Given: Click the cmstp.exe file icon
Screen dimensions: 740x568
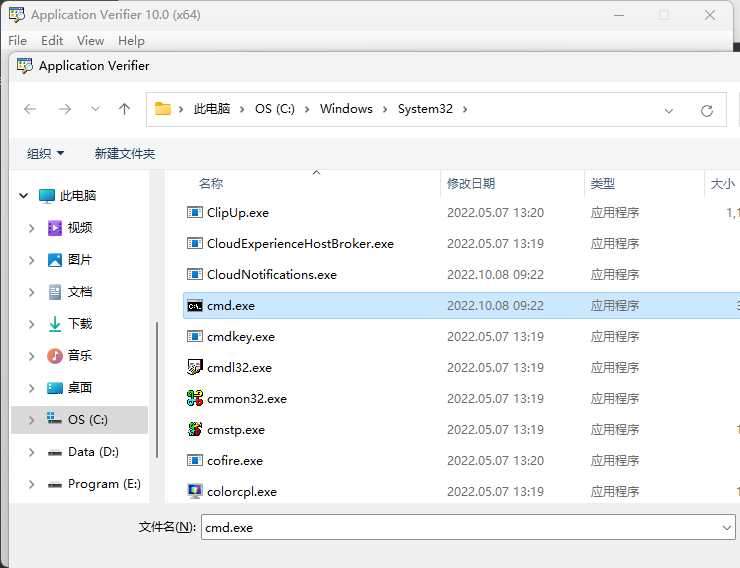Looking at the screenshot, I should (194, 430).
